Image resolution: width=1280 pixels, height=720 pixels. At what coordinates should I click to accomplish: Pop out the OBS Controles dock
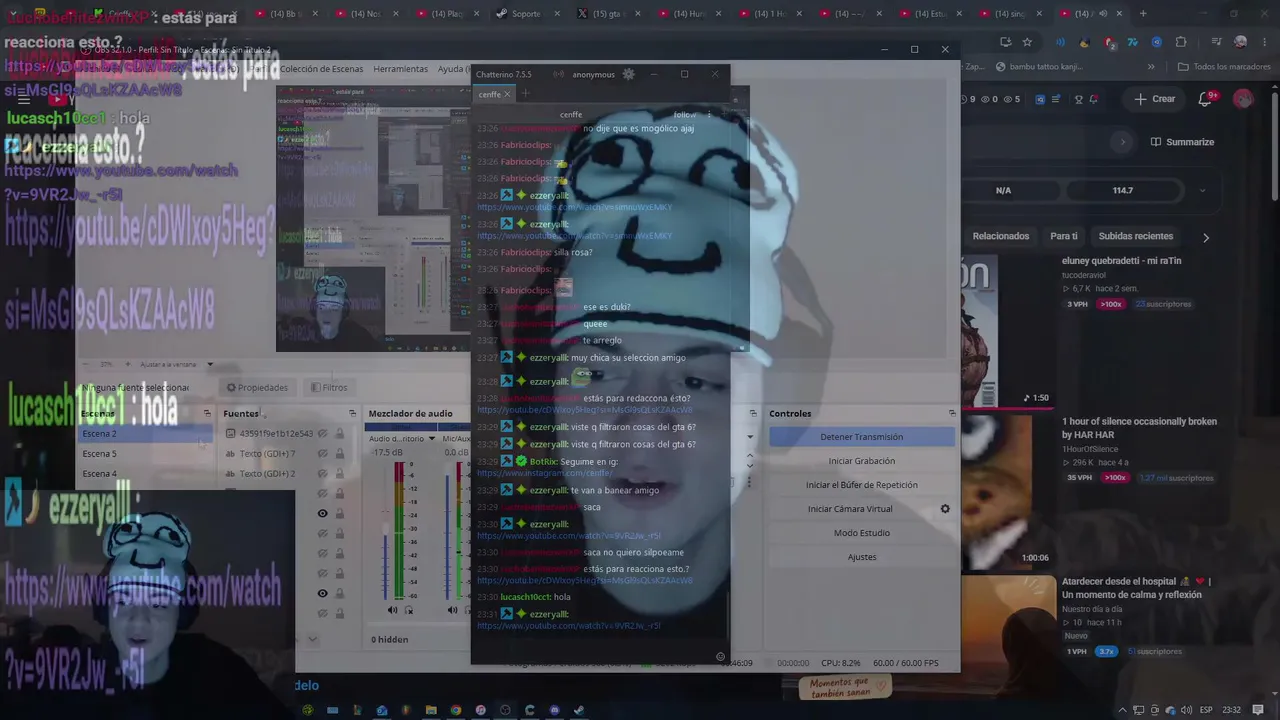point(952,413)
